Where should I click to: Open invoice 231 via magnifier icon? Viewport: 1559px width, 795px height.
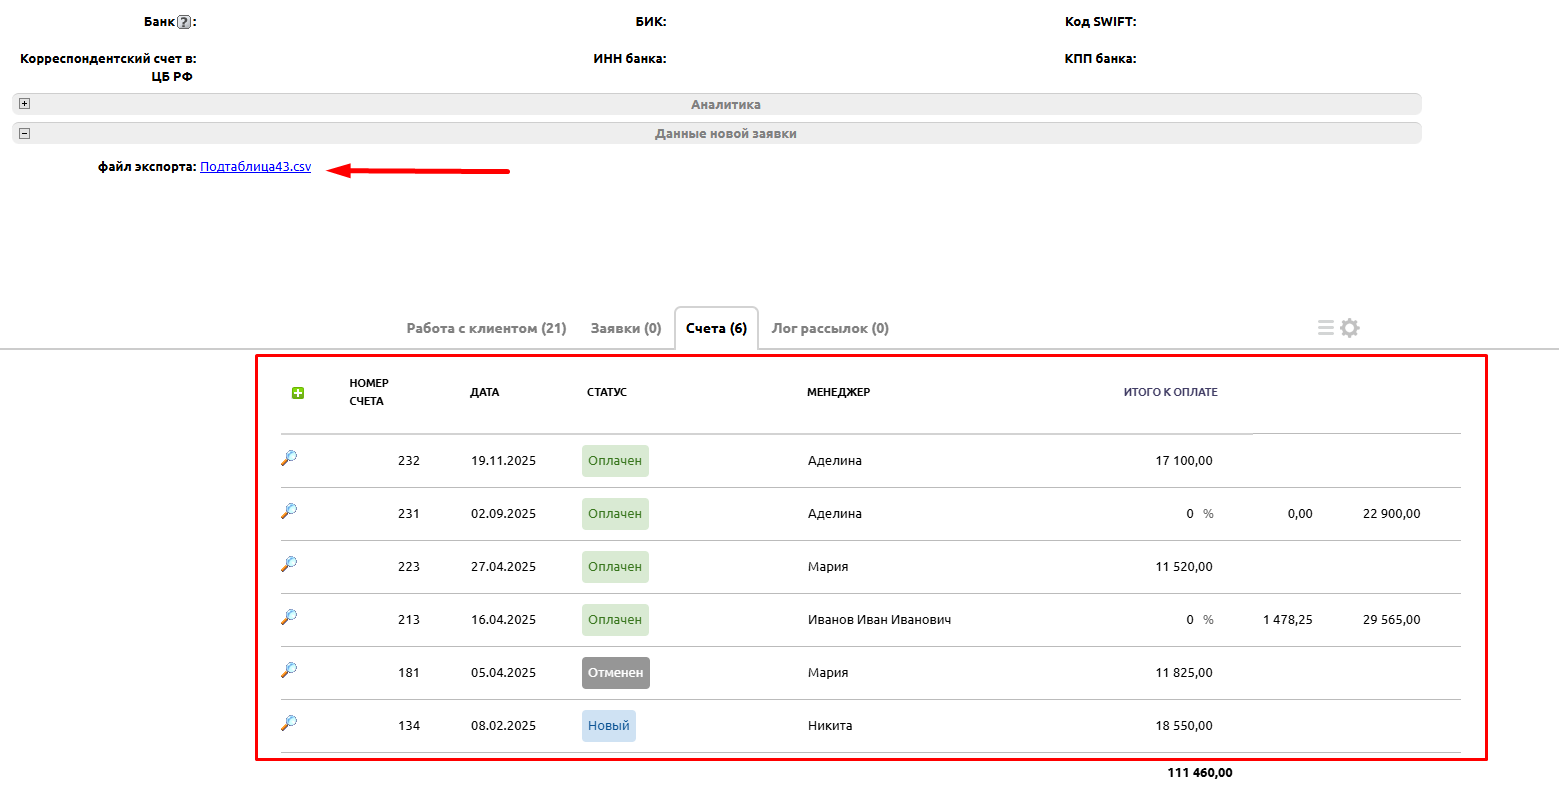coord(289,511)
